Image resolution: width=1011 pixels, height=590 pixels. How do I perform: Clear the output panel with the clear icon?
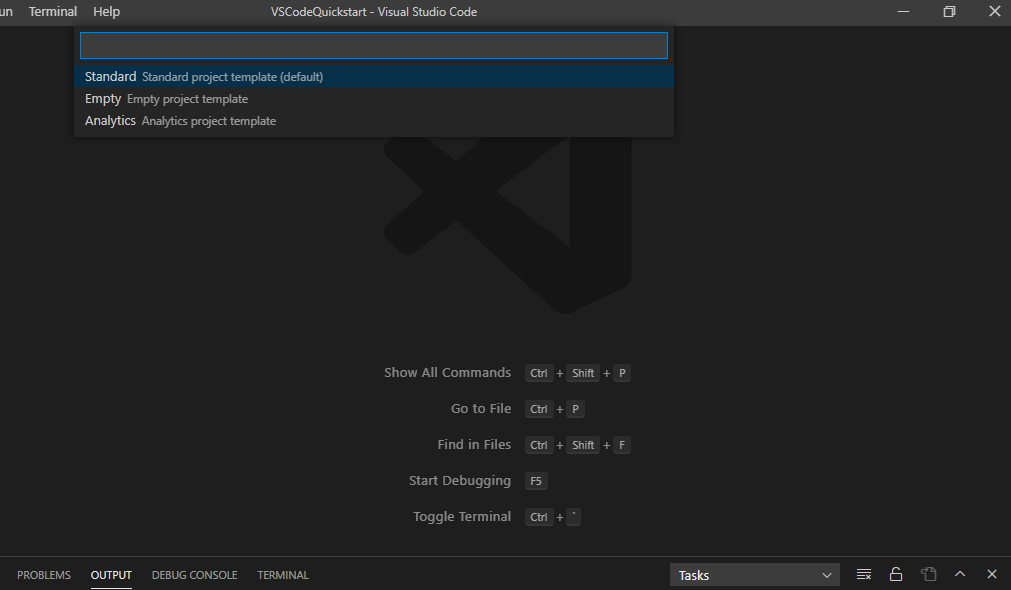coord(864,575)
